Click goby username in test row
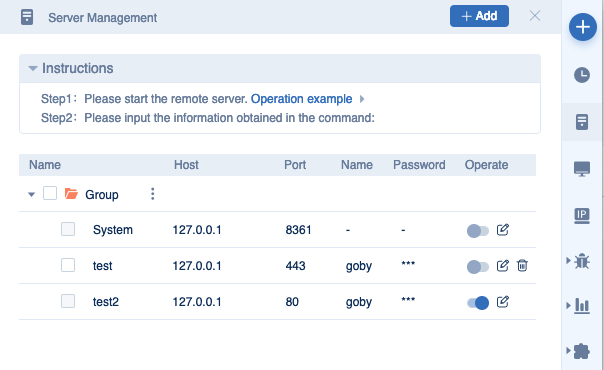Image resolution: width=604 pixels, height=370 pixels. [x=359, y=266]
